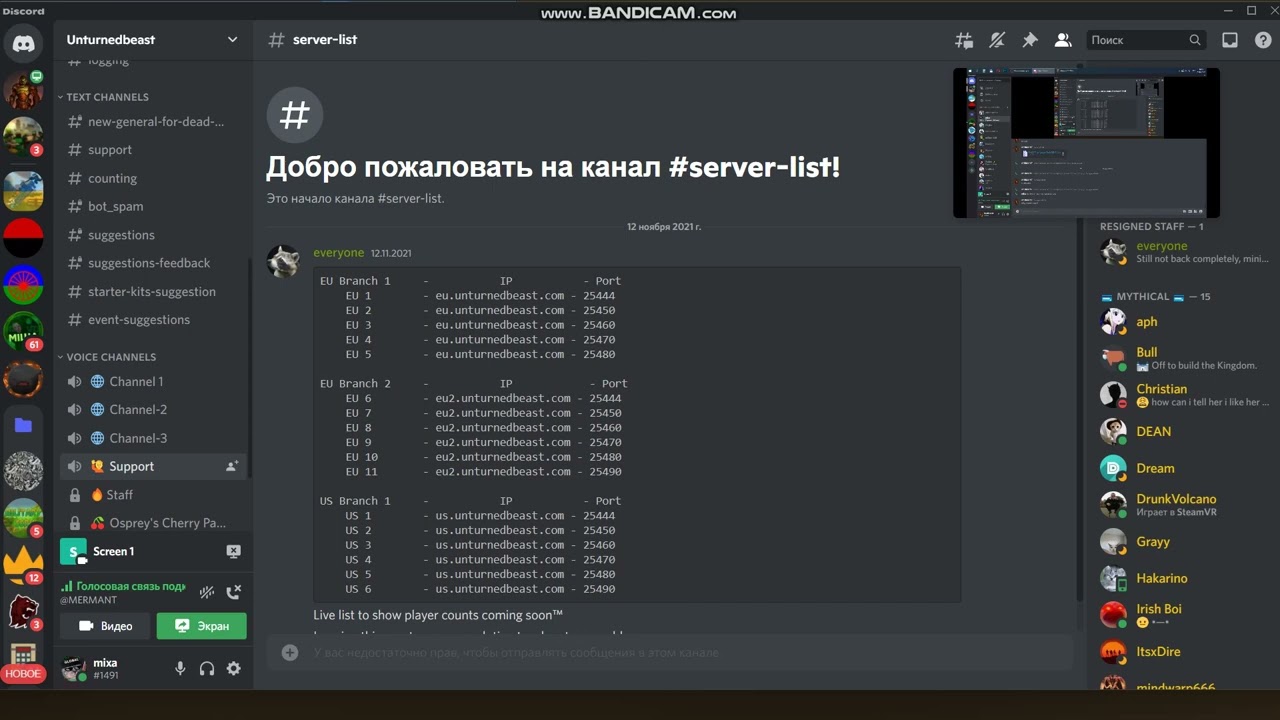Click everyone author name in message
The image size is (1280, 720).
coord(338,253)
